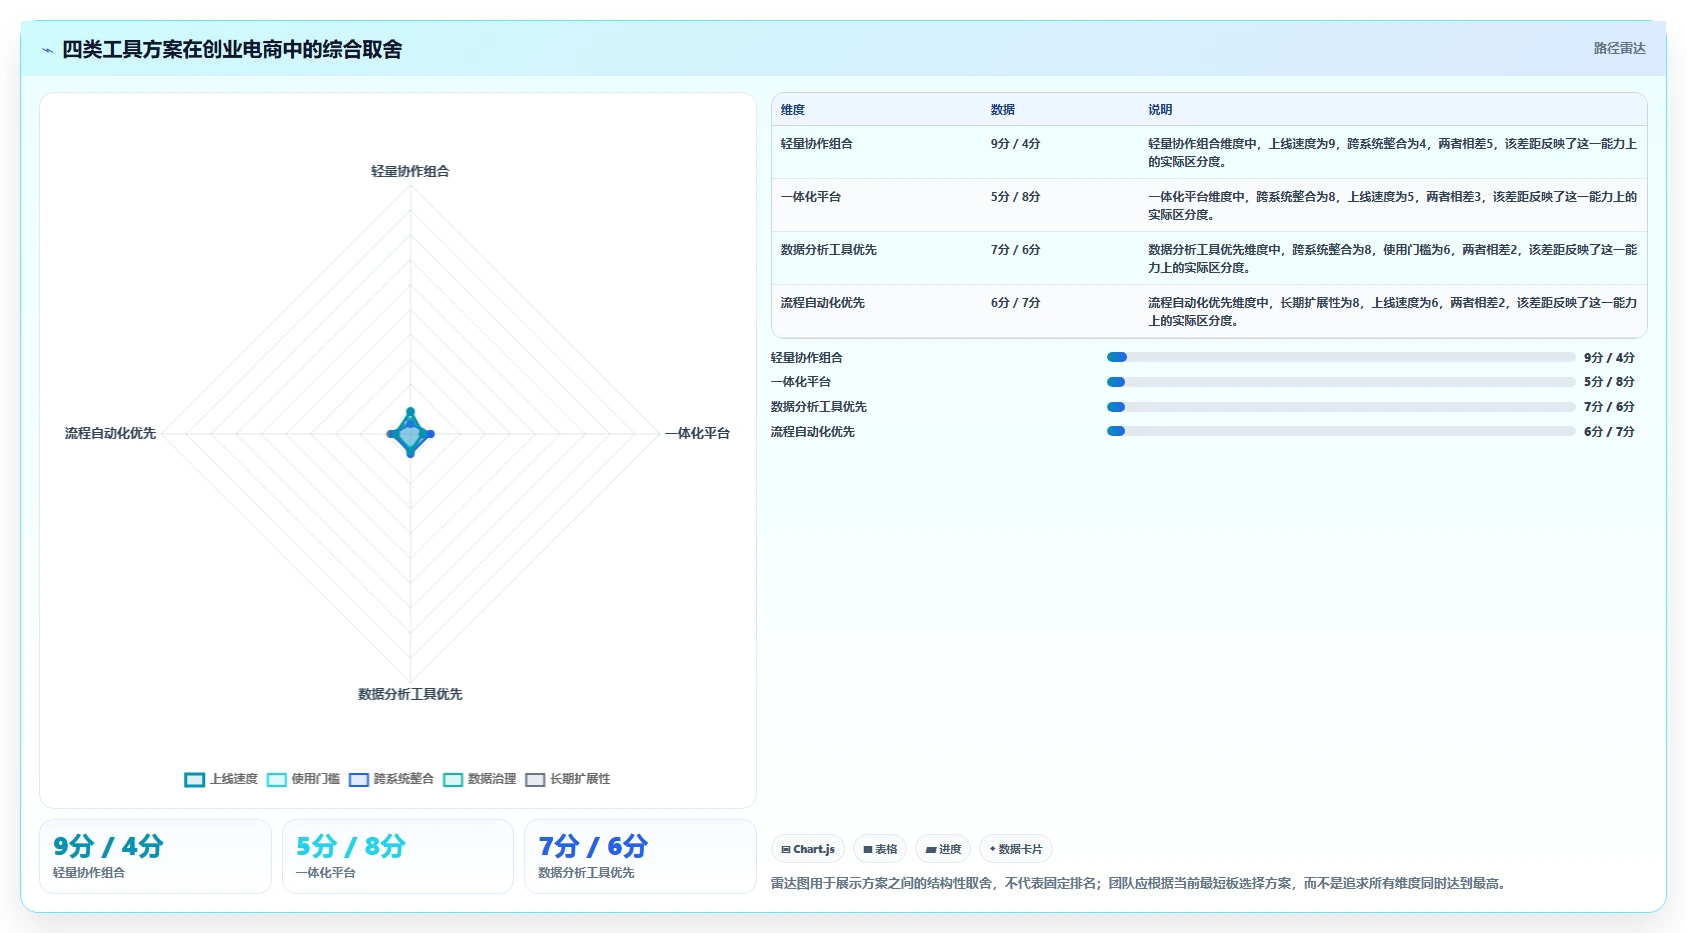
Task: Click the 进度 chip
Action: 943,849
